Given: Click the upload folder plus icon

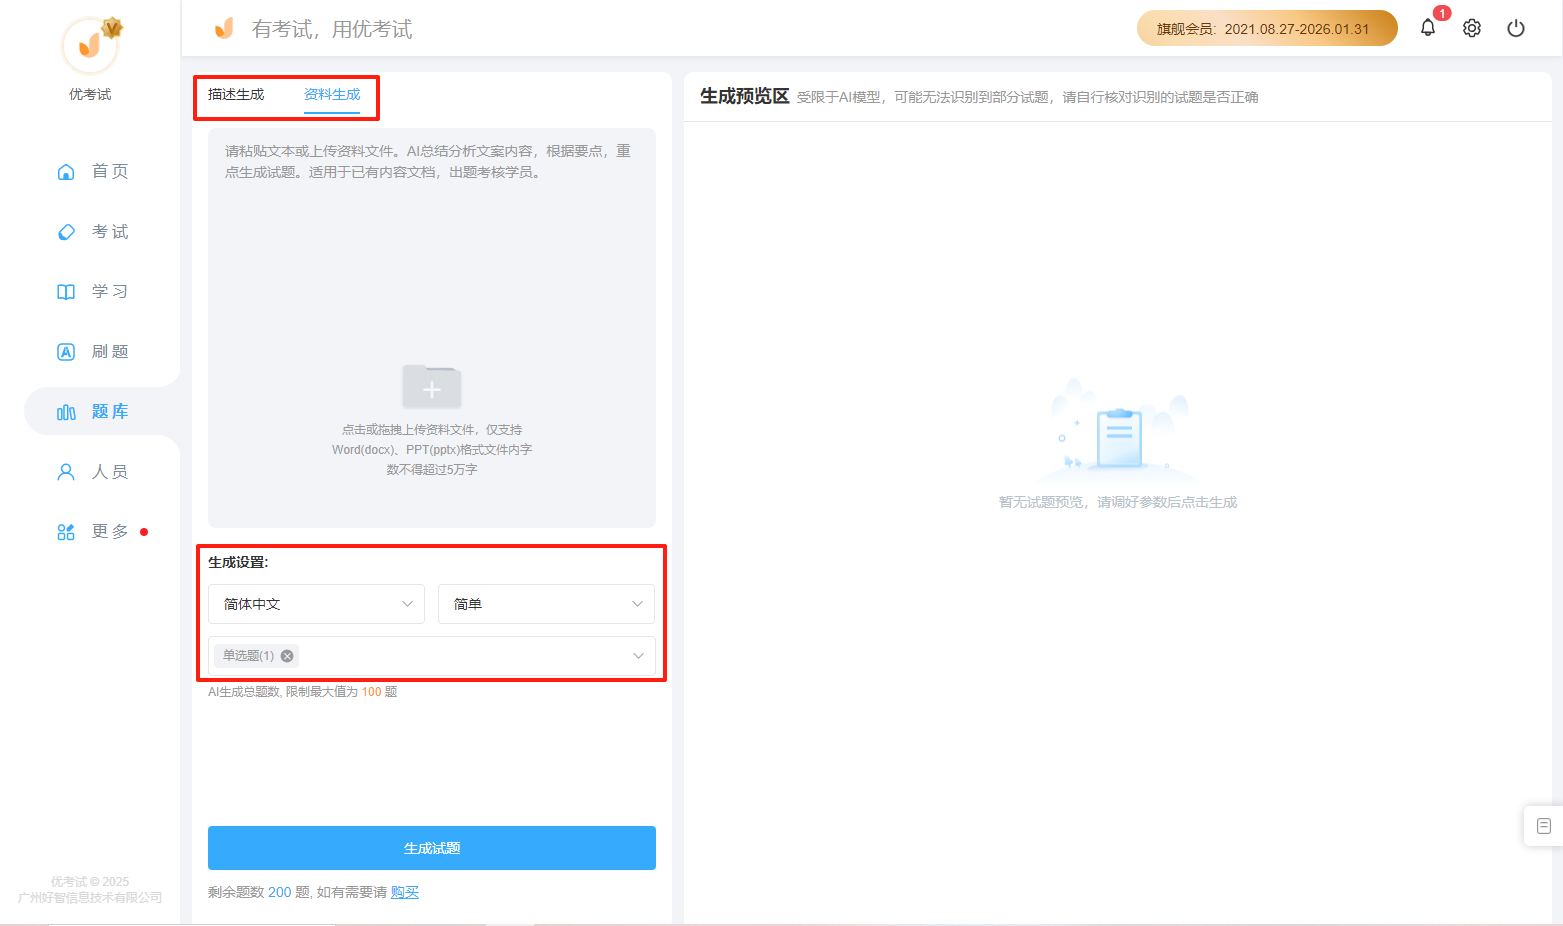Looking at the screenshot, I should coord(432,387).
